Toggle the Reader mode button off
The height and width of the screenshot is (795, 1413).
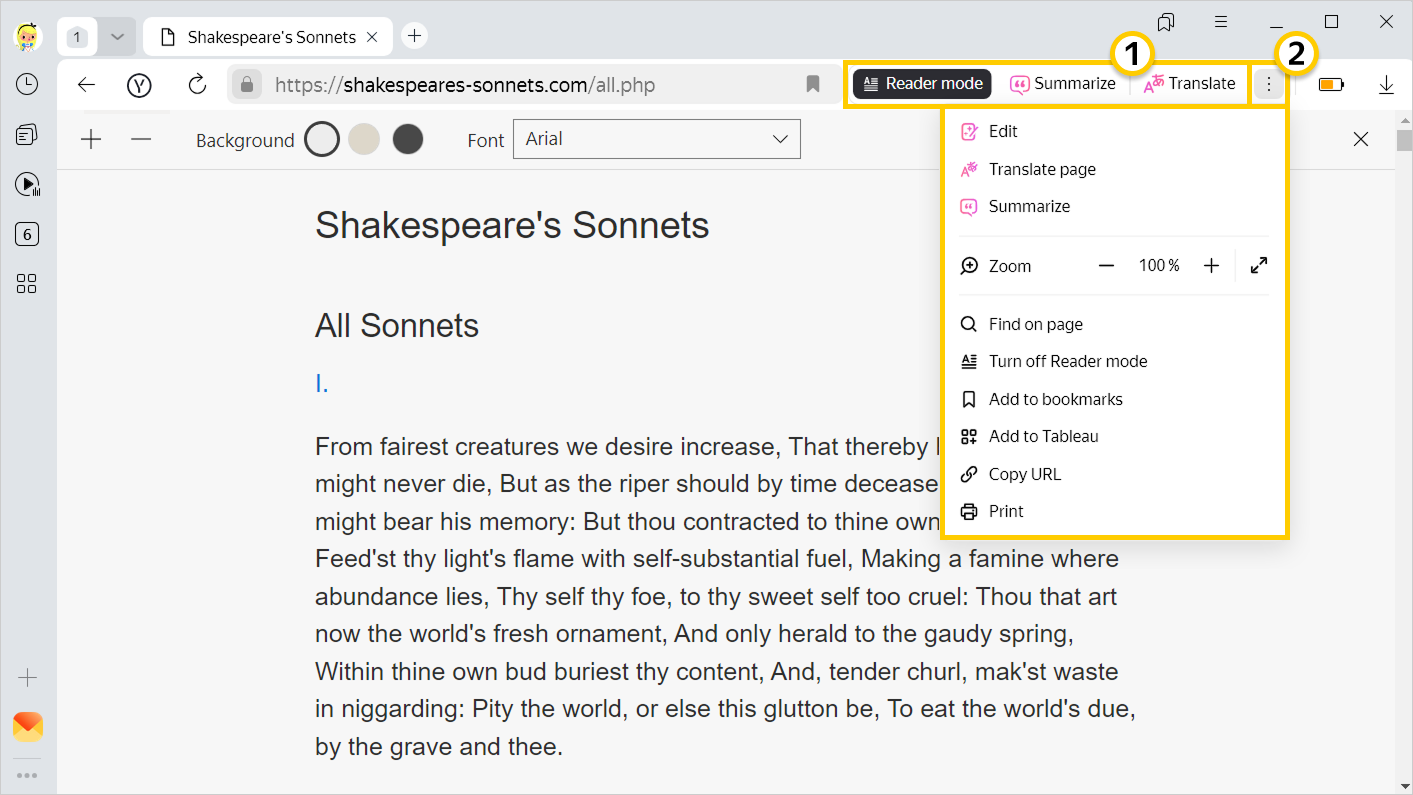click(x=921, y=84)
